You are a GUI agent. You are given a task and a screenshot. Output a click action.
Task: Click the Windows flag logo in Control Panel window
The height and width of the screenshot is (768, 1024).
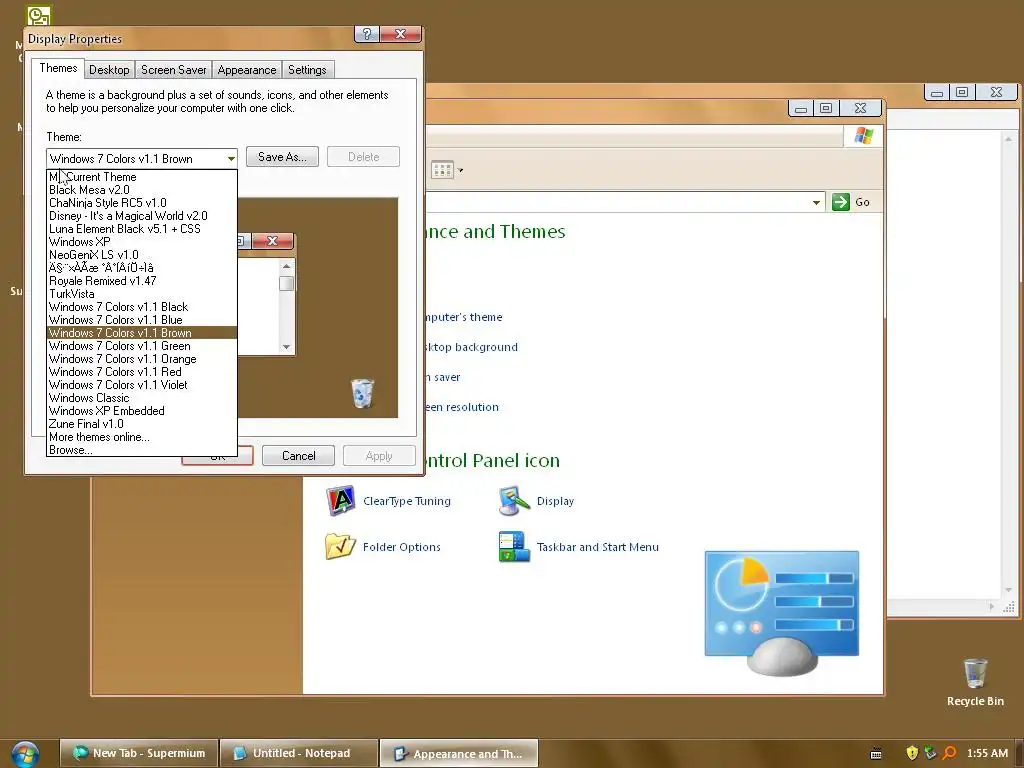(x=863, y=135)
